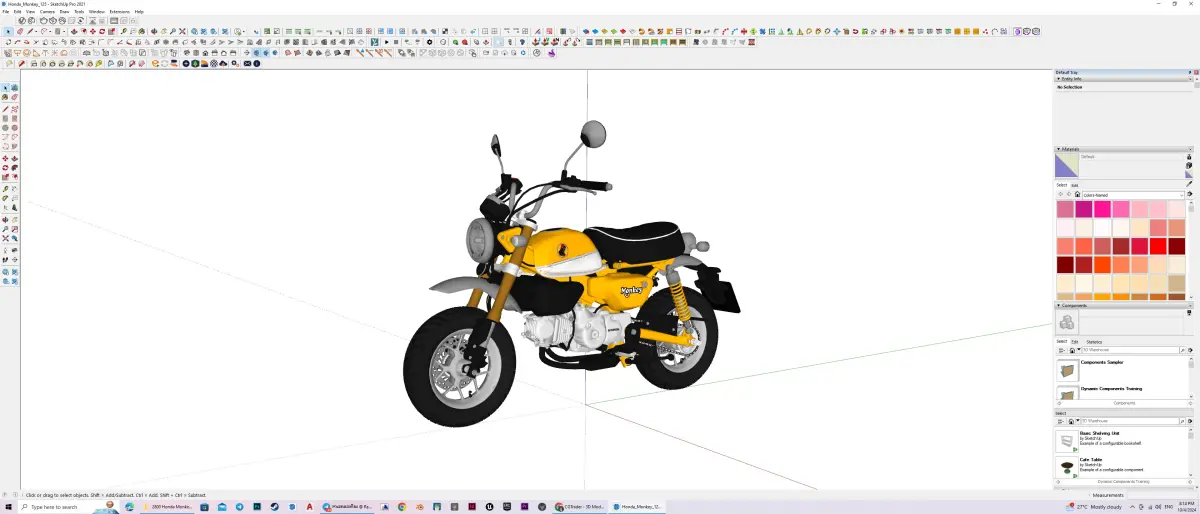
Task: Open the File menu
Action: 5,11
